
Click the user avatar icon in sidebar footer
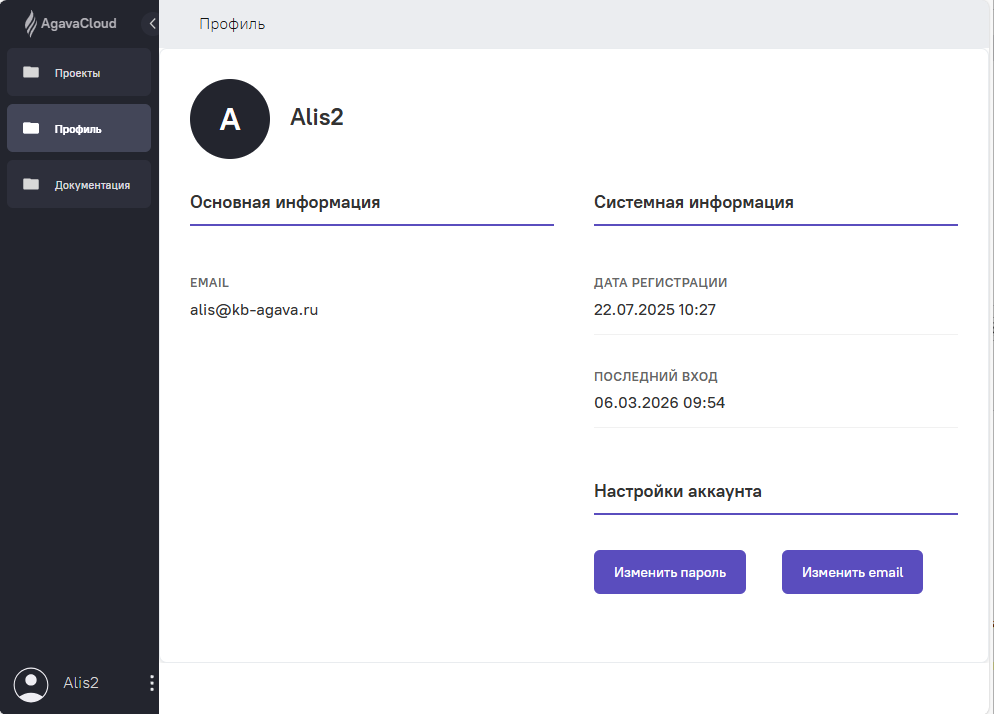(31, 684)
